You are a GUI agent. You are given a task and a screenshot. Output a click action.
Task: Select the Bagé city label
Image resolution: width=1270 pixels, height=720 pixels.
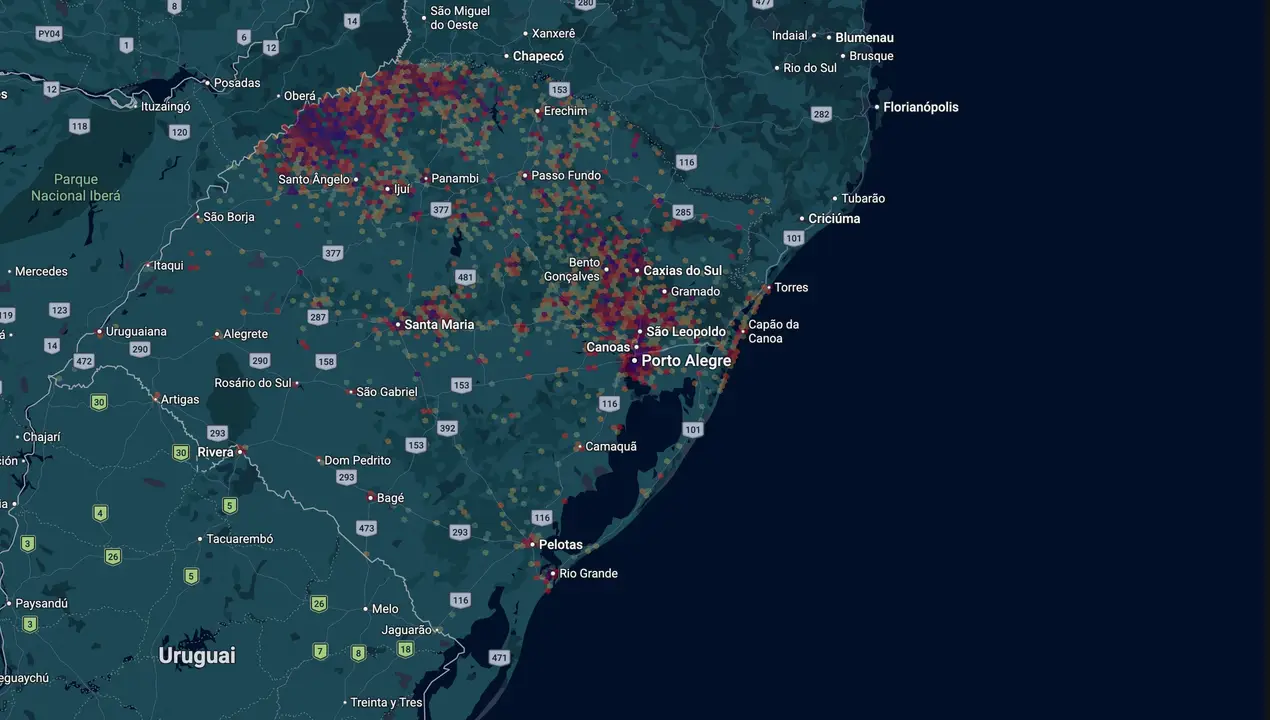tap(390, 498)
